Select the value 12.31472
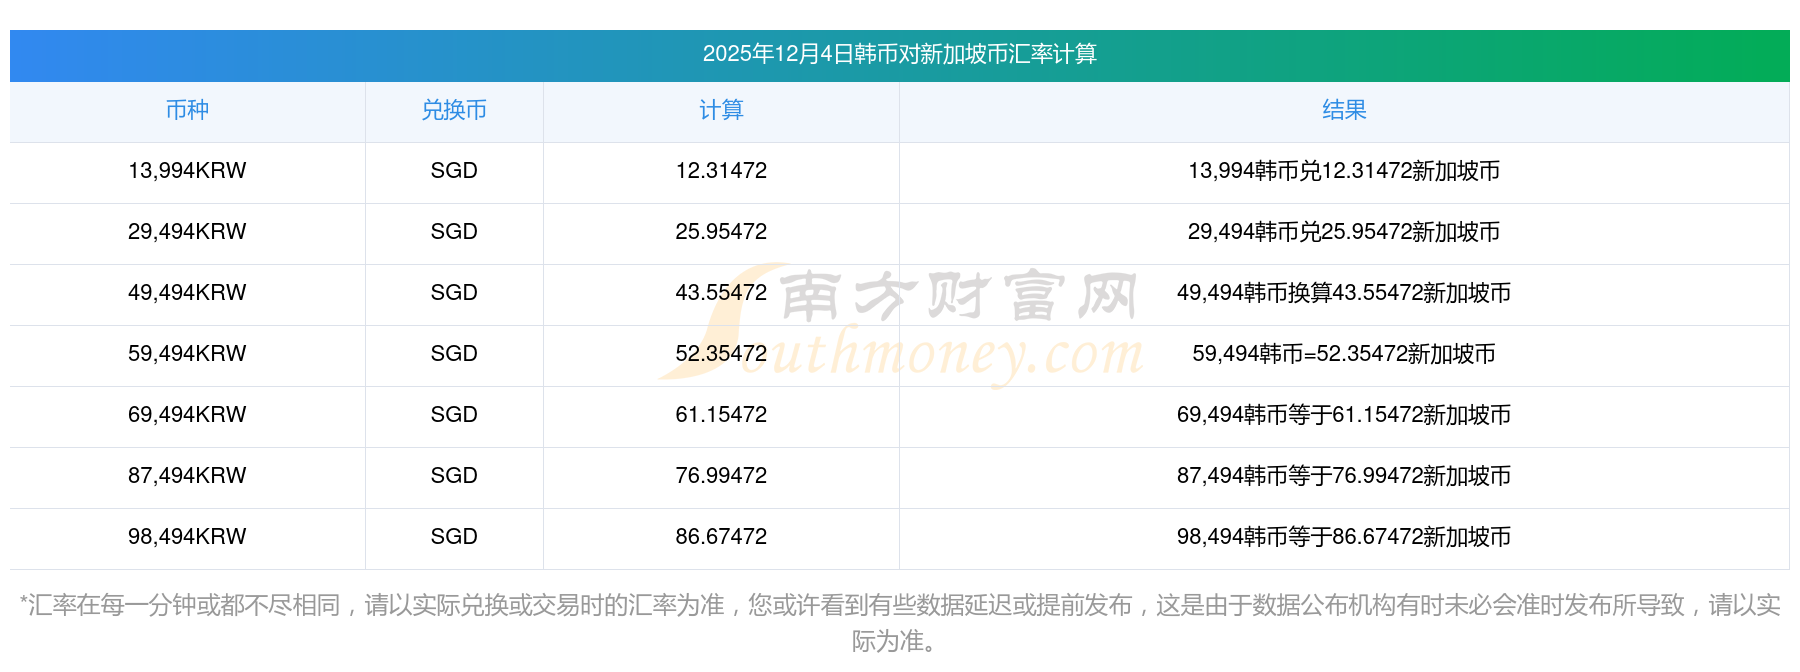The image size is (1800, 672). 721,171
